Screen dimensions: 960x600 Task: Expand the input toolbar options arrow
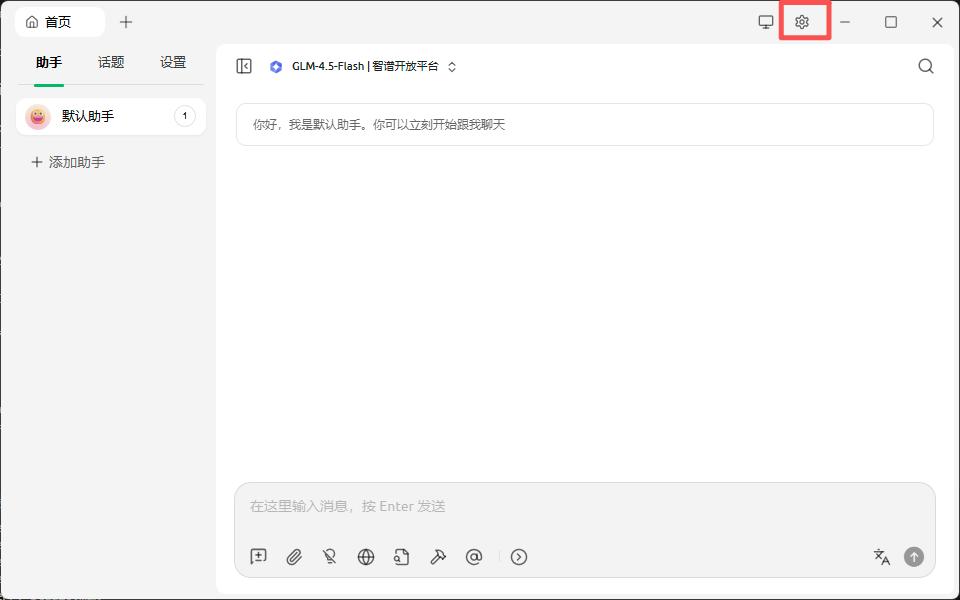[x=518, y=557]
